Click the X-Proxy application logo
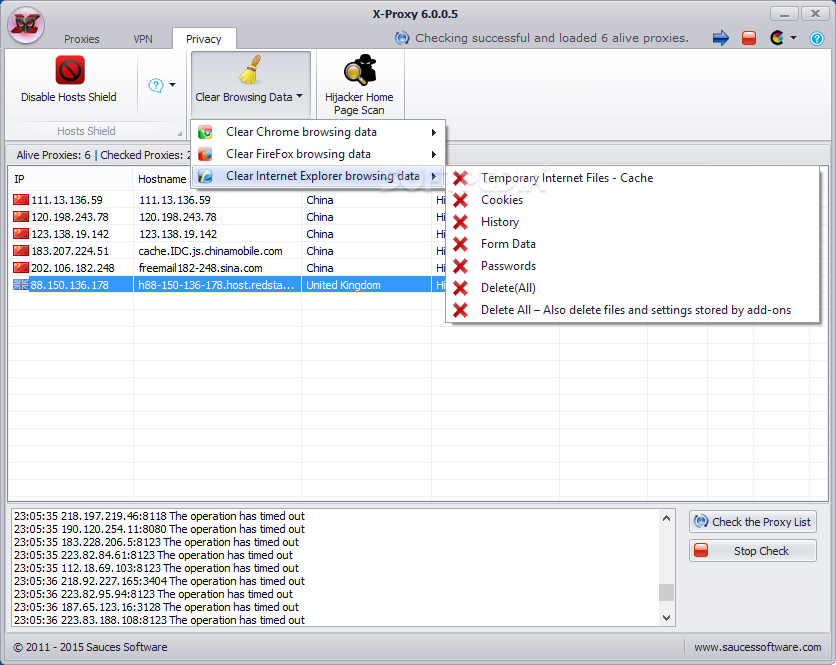The height and width of the screenshot is (665, 836). (x=26, y=25)
